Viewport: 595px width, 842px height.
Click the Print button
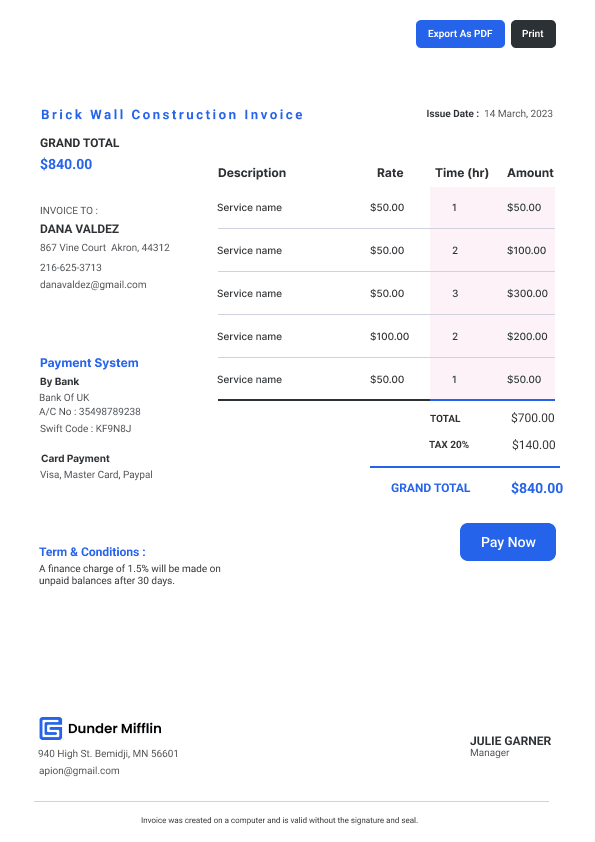pos(533,34)
